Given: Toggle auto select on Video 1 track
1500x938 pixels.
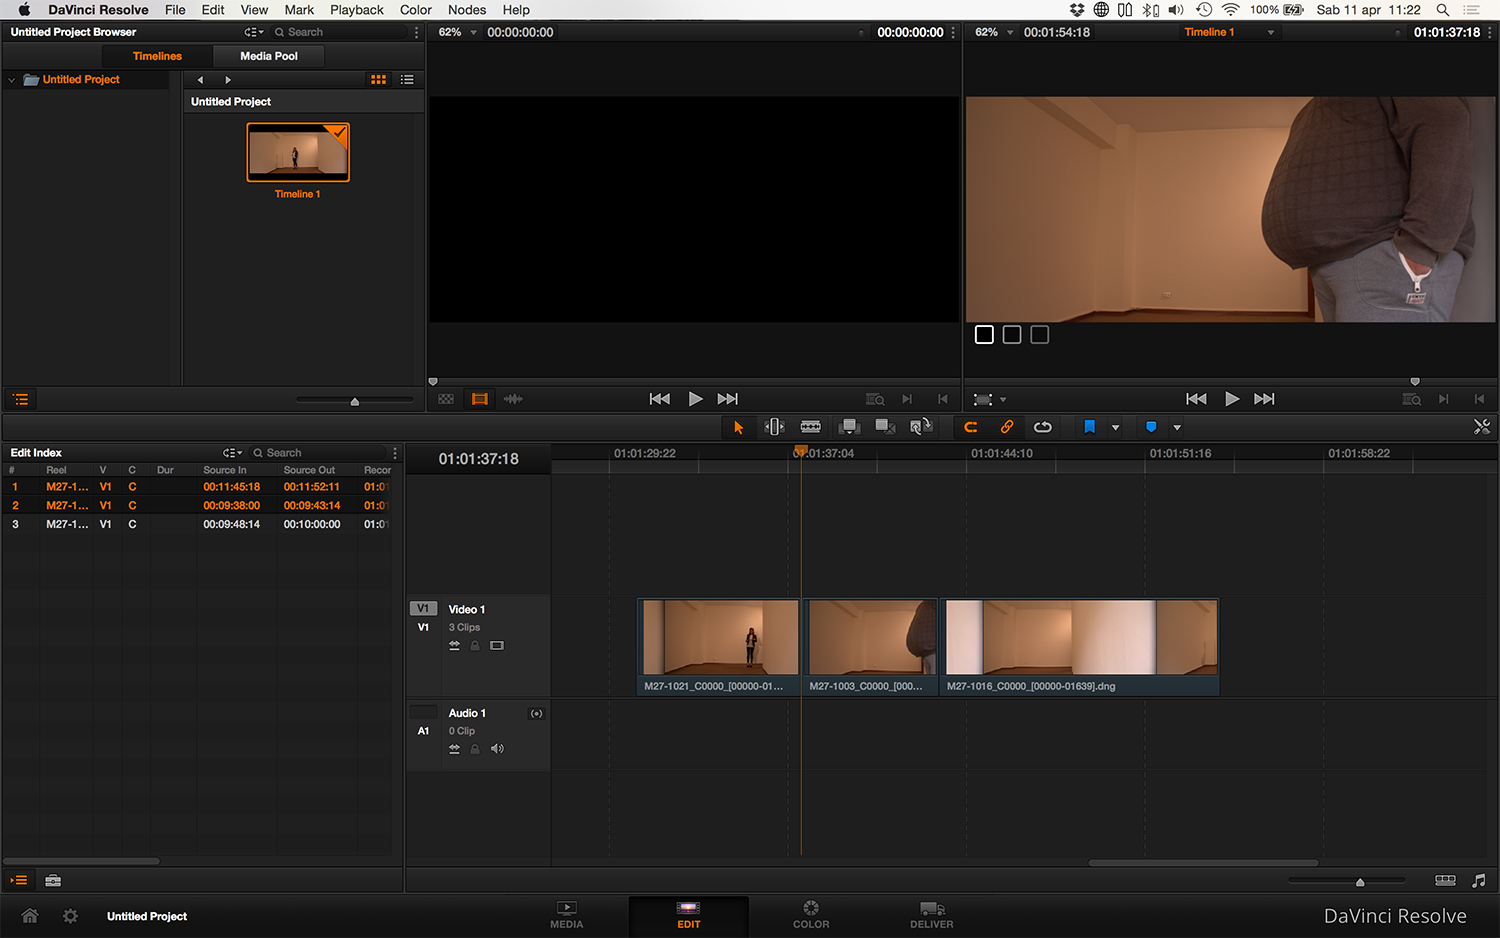Looking at the screenshot, I should pyautogui.click(x=454, y=646).
